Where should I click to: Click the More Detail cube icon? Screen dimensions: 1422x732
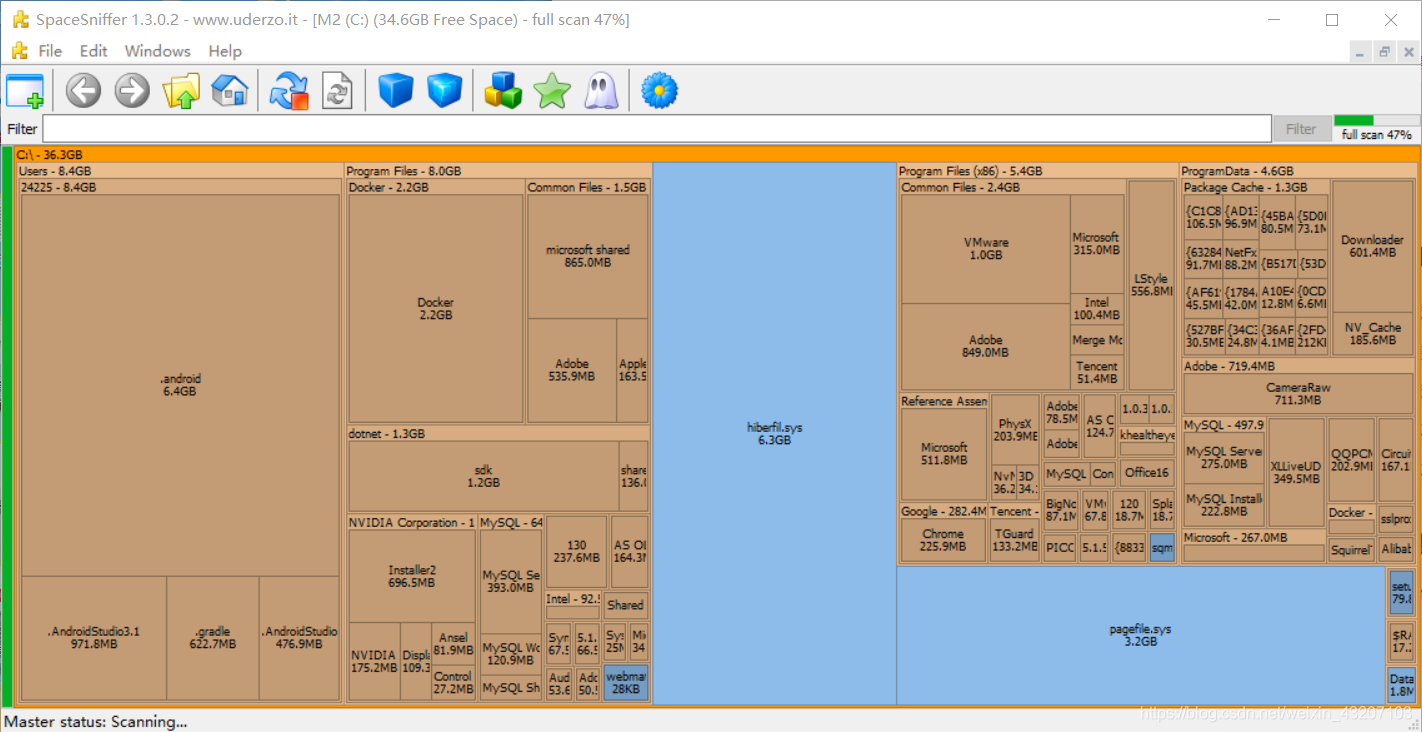click(x=444, y=91)
